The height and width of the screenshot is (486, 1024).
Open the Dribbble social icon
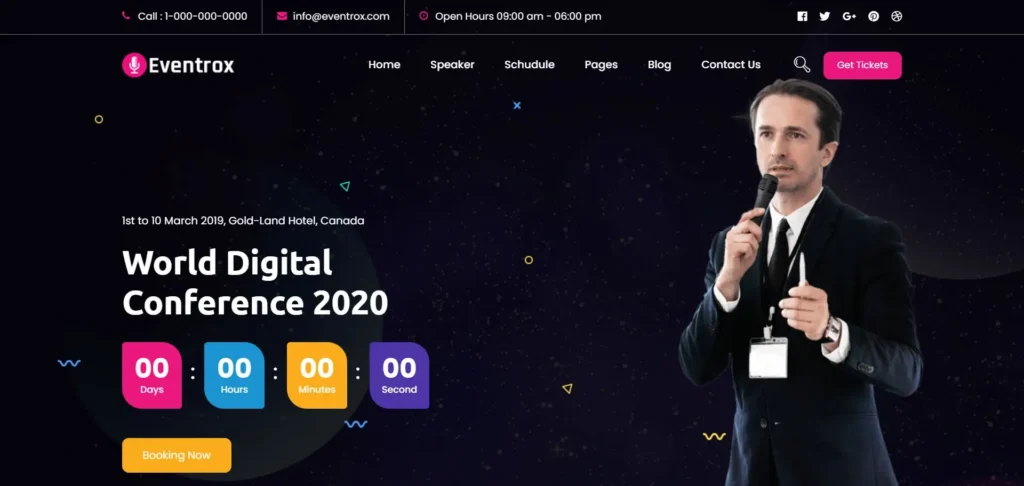897,16
